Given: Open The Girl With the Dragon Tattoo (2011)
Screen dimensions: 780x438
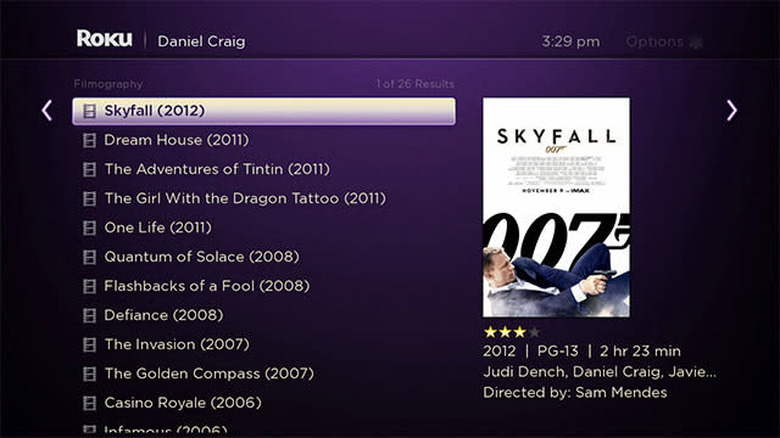Looking at the screenshot, I should point(244,199).
